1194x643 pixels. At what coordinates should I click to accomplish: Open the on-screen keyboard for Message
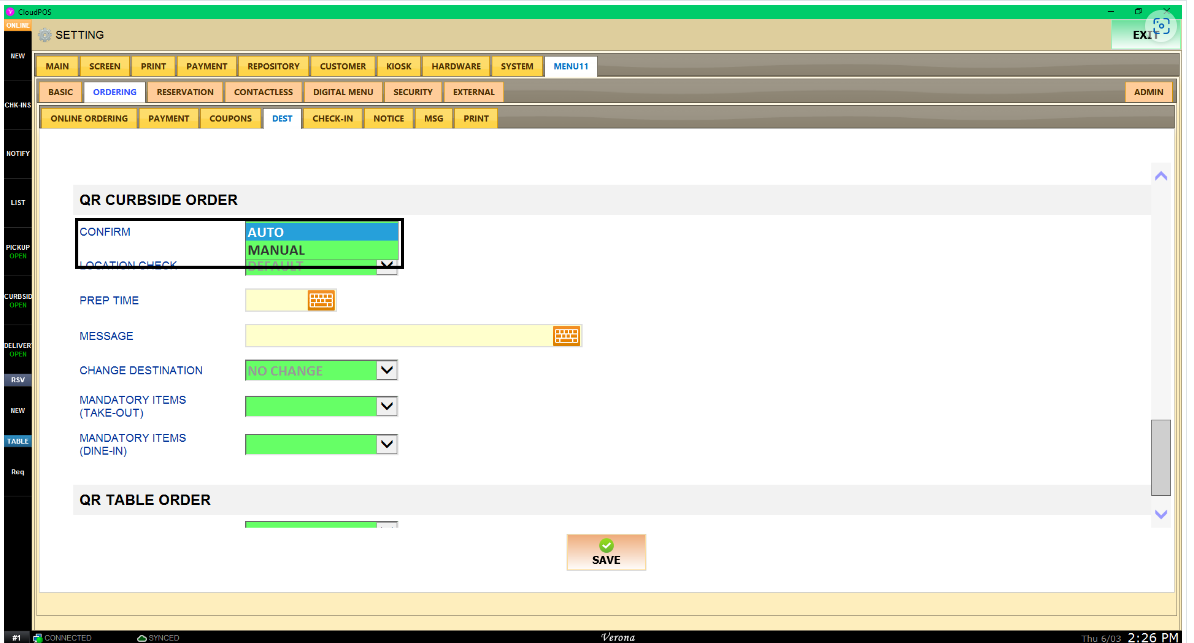click(566, 336)
